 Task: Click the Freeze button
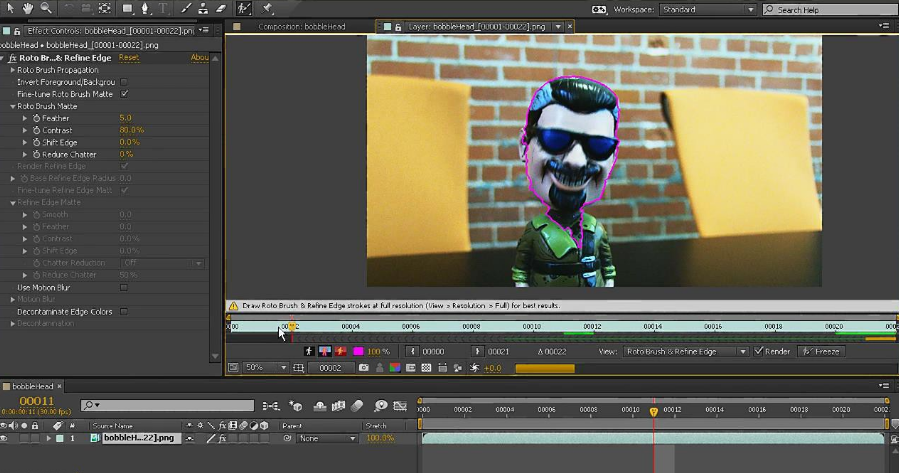click(x=822, y=351)
